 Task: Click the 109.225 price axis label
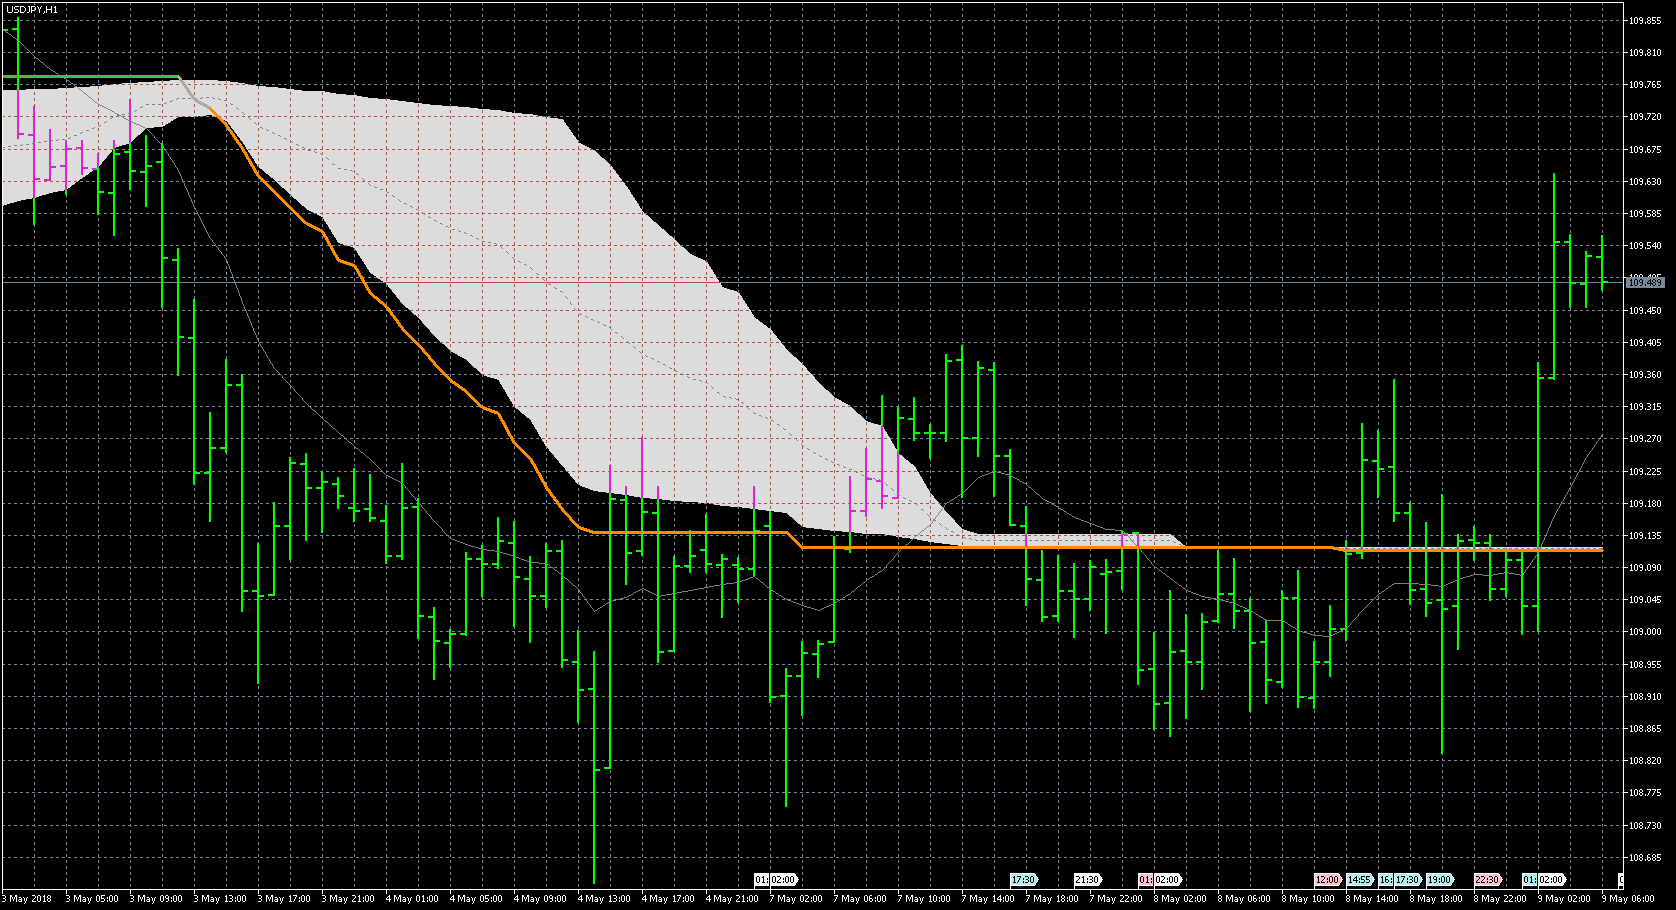click(1645, 471)
